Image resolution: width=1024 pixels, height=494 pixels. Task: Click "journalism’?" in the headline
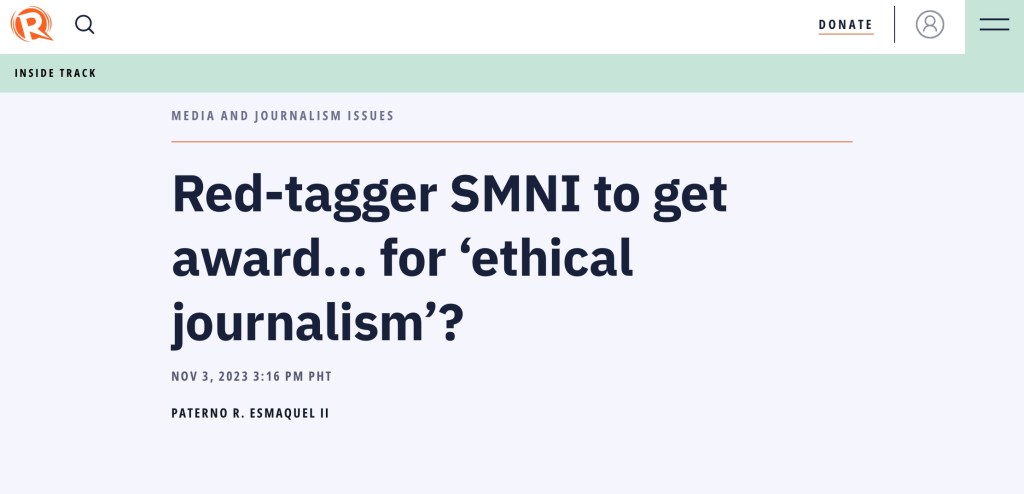317,323
